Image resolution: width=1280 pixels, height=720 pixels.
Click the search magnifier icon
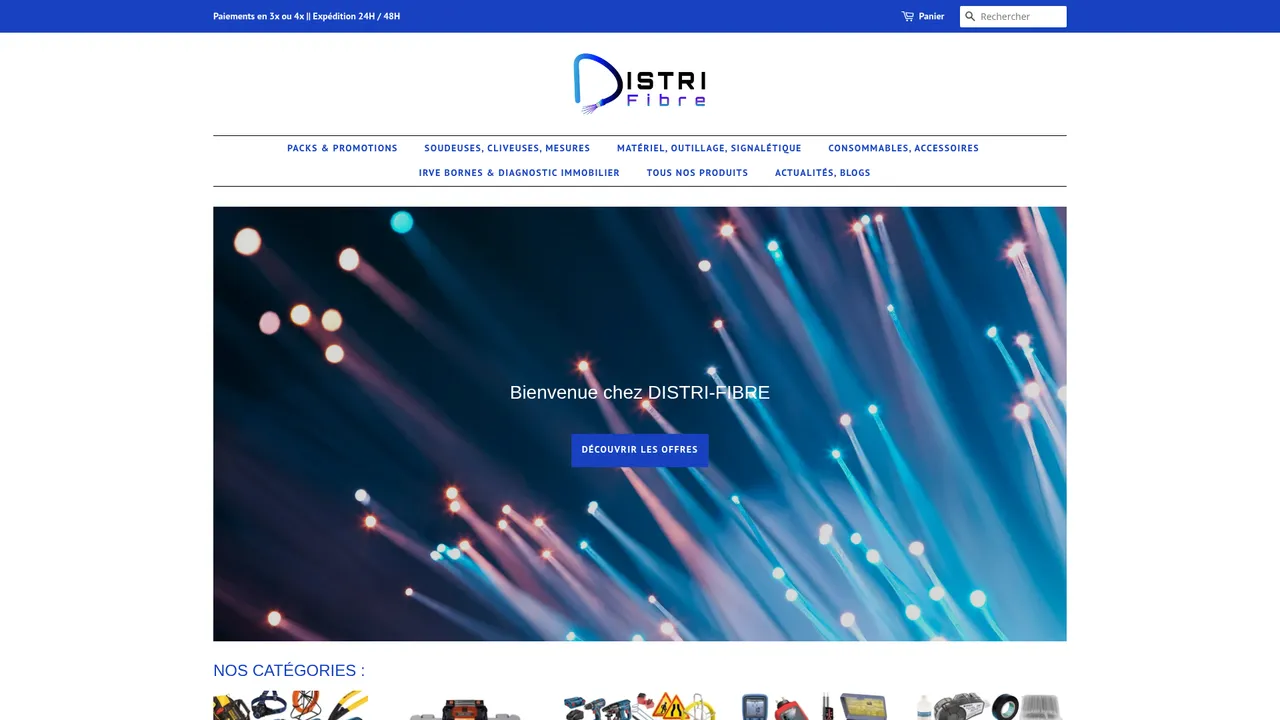970,16
